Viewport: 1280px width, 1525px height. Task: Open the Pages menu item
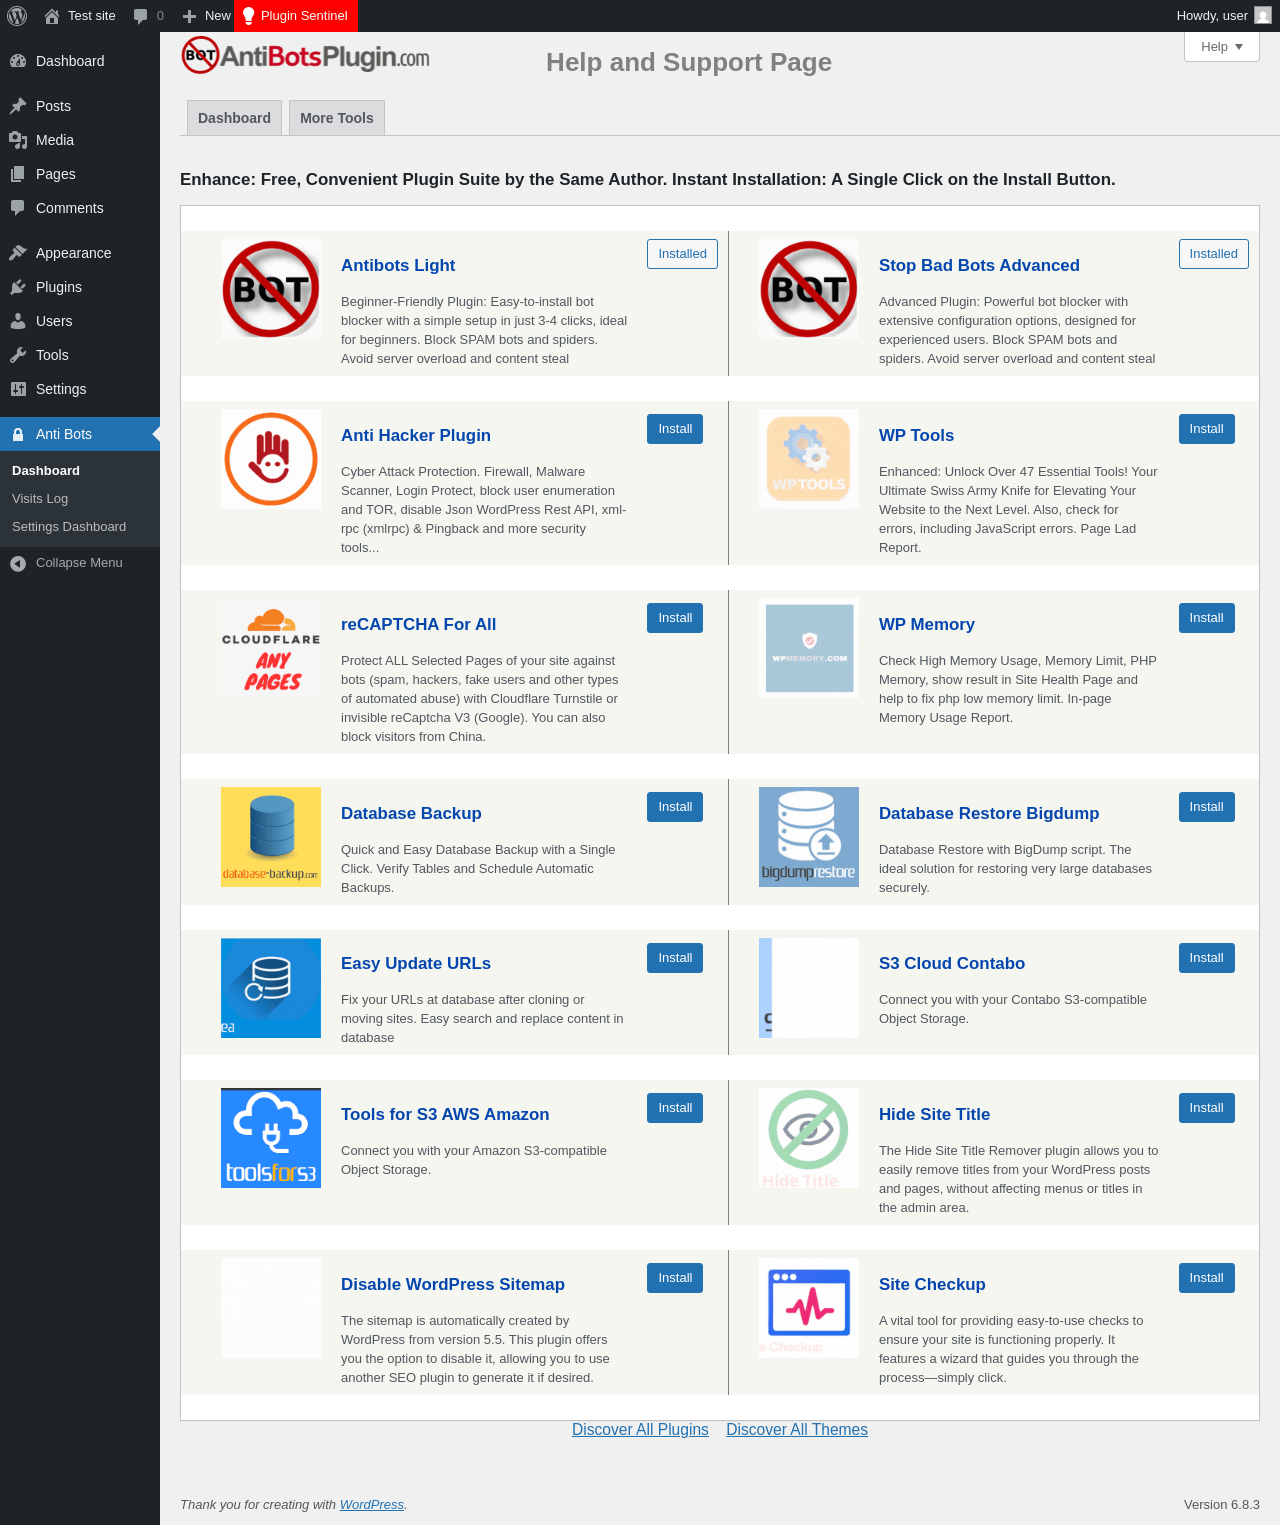point(80,174)
